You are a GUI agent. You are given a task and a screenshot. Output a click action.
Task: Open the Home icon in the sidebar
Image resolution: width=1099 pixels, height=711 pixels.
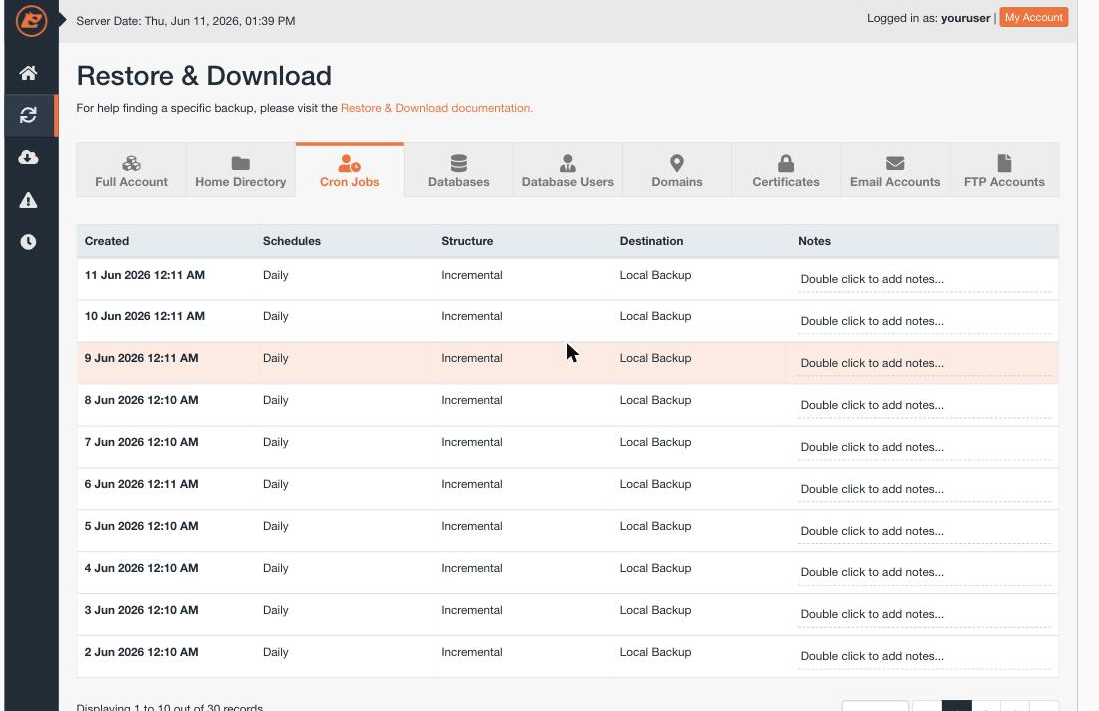pos(28,73)
